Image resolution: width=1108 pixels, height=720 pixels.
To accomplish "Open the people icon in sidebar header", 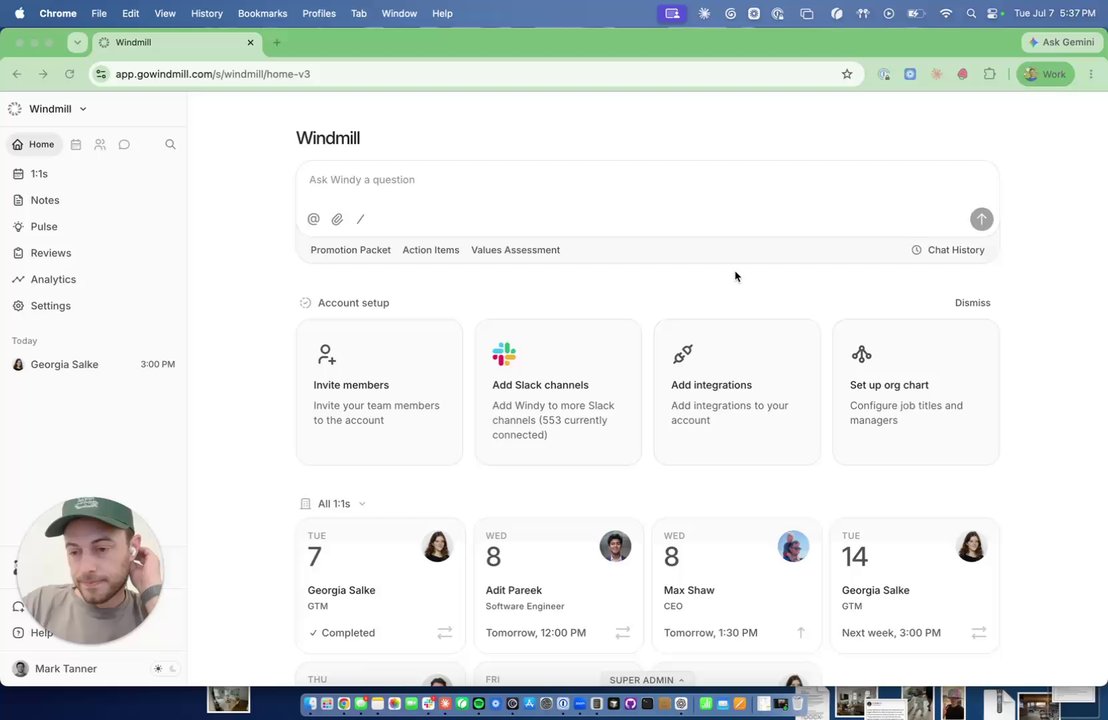I will 100,144.
